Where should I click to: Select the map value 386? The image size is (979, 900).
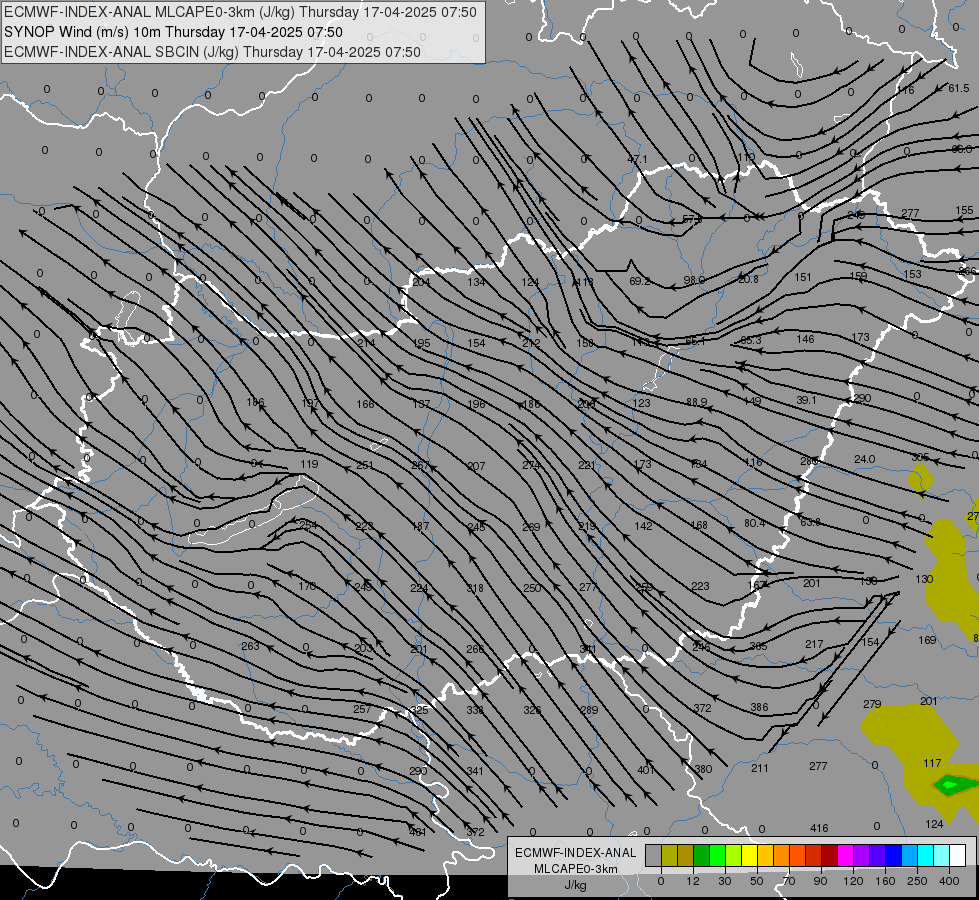(759, 707)
